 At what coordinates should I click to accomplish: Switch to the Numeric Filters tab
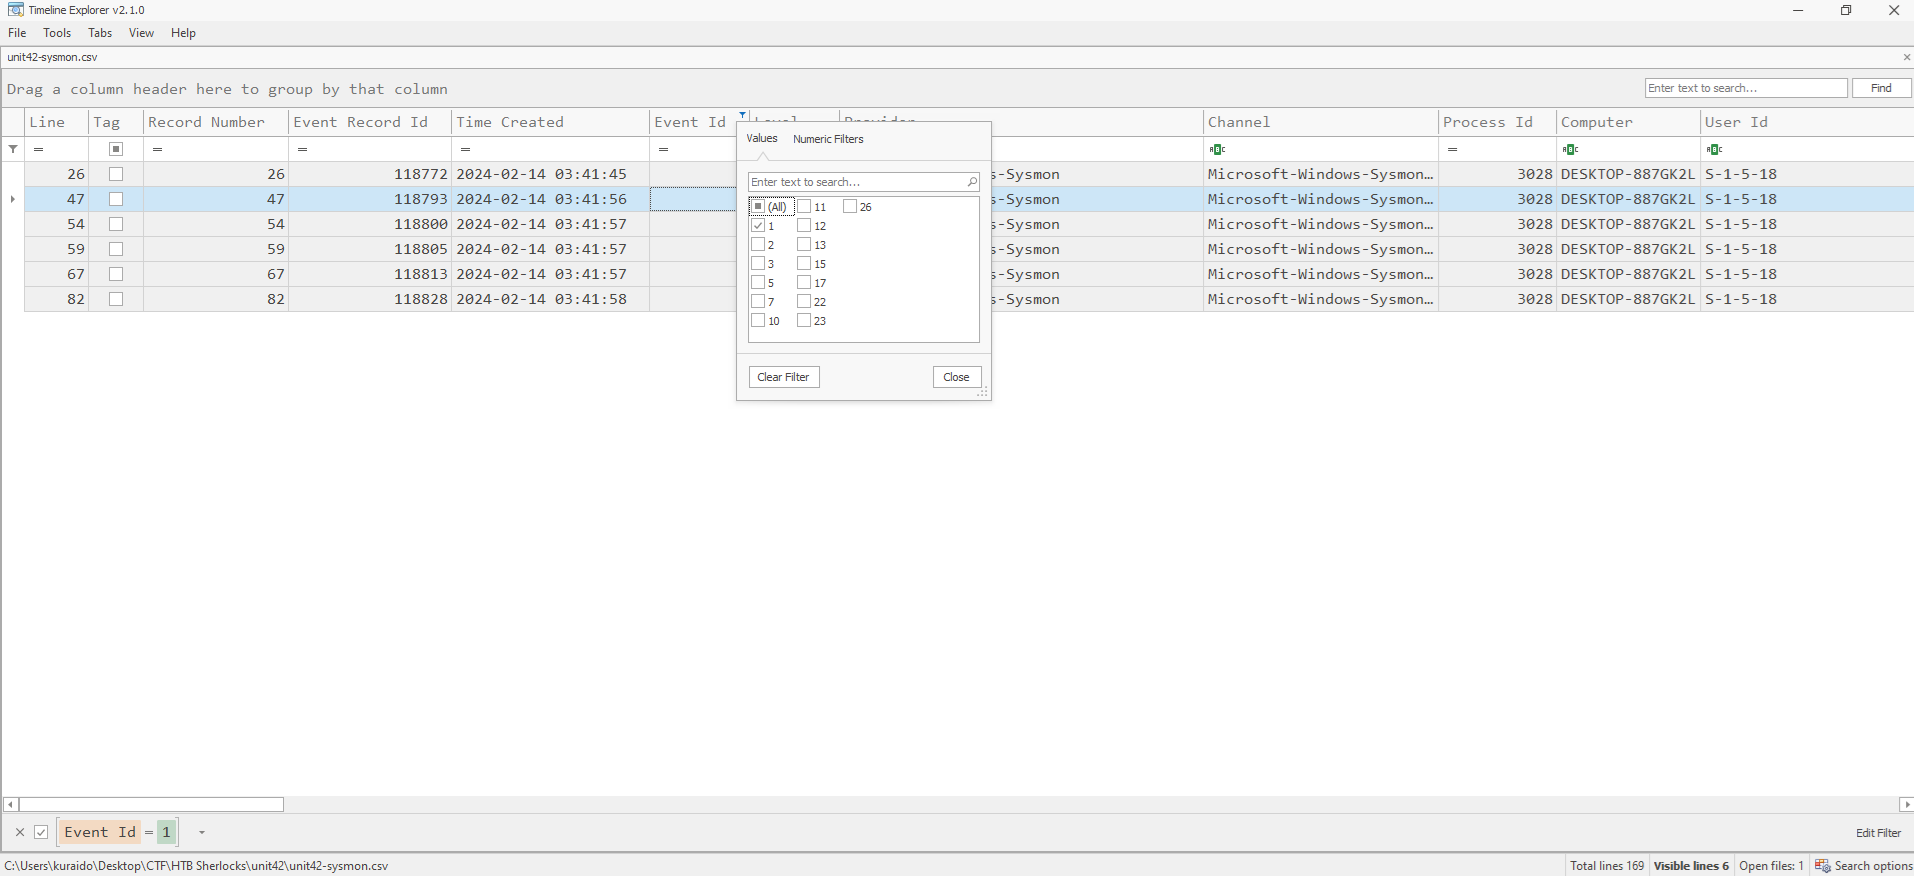(828, 139)
